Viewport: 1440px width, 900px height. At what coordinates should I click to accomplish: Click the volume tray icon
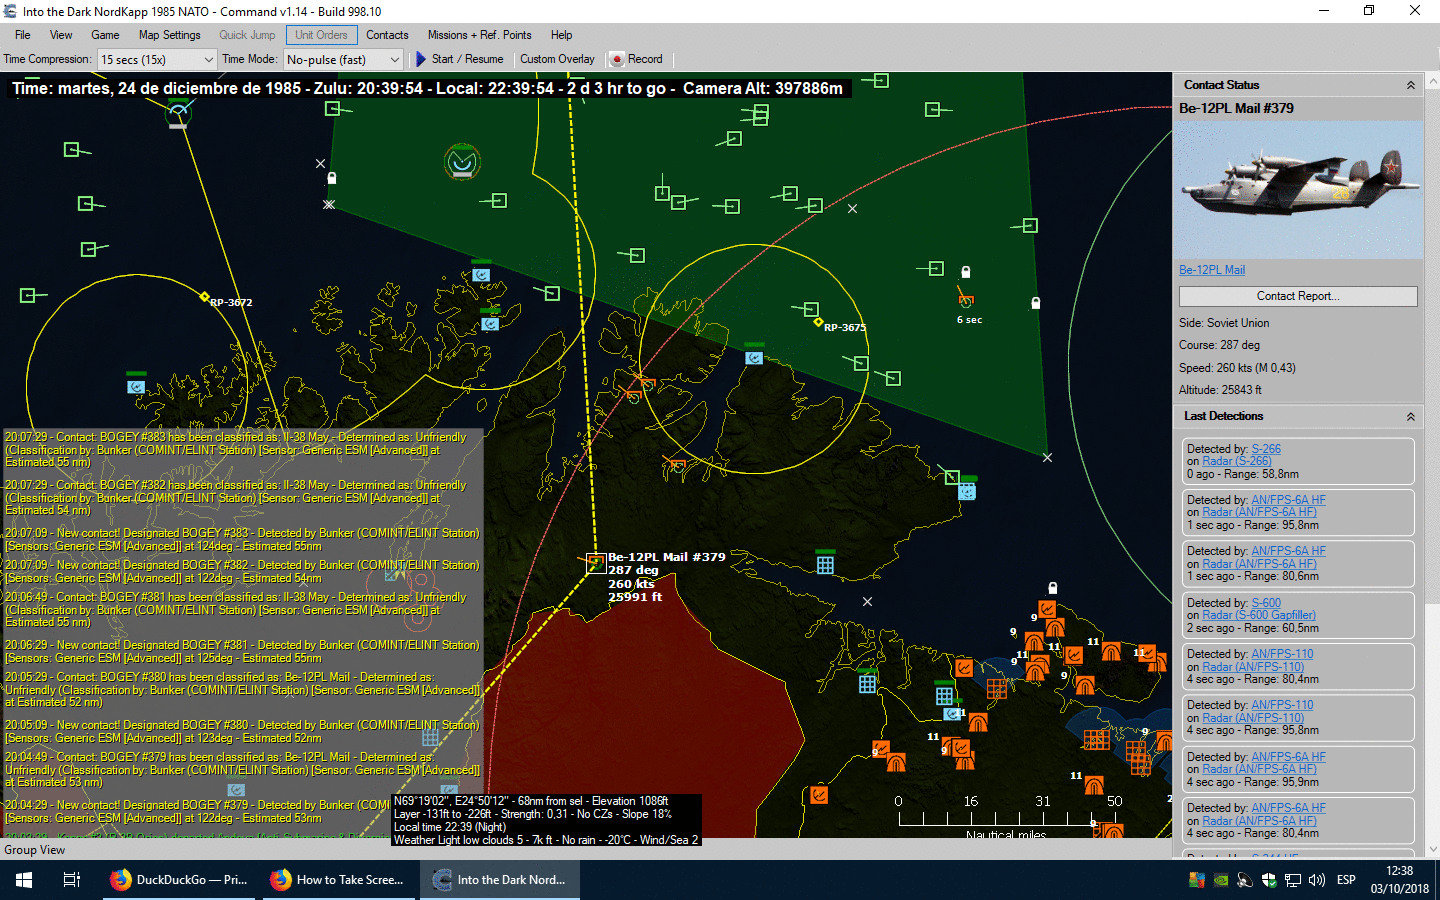(x=1317, y=880)
